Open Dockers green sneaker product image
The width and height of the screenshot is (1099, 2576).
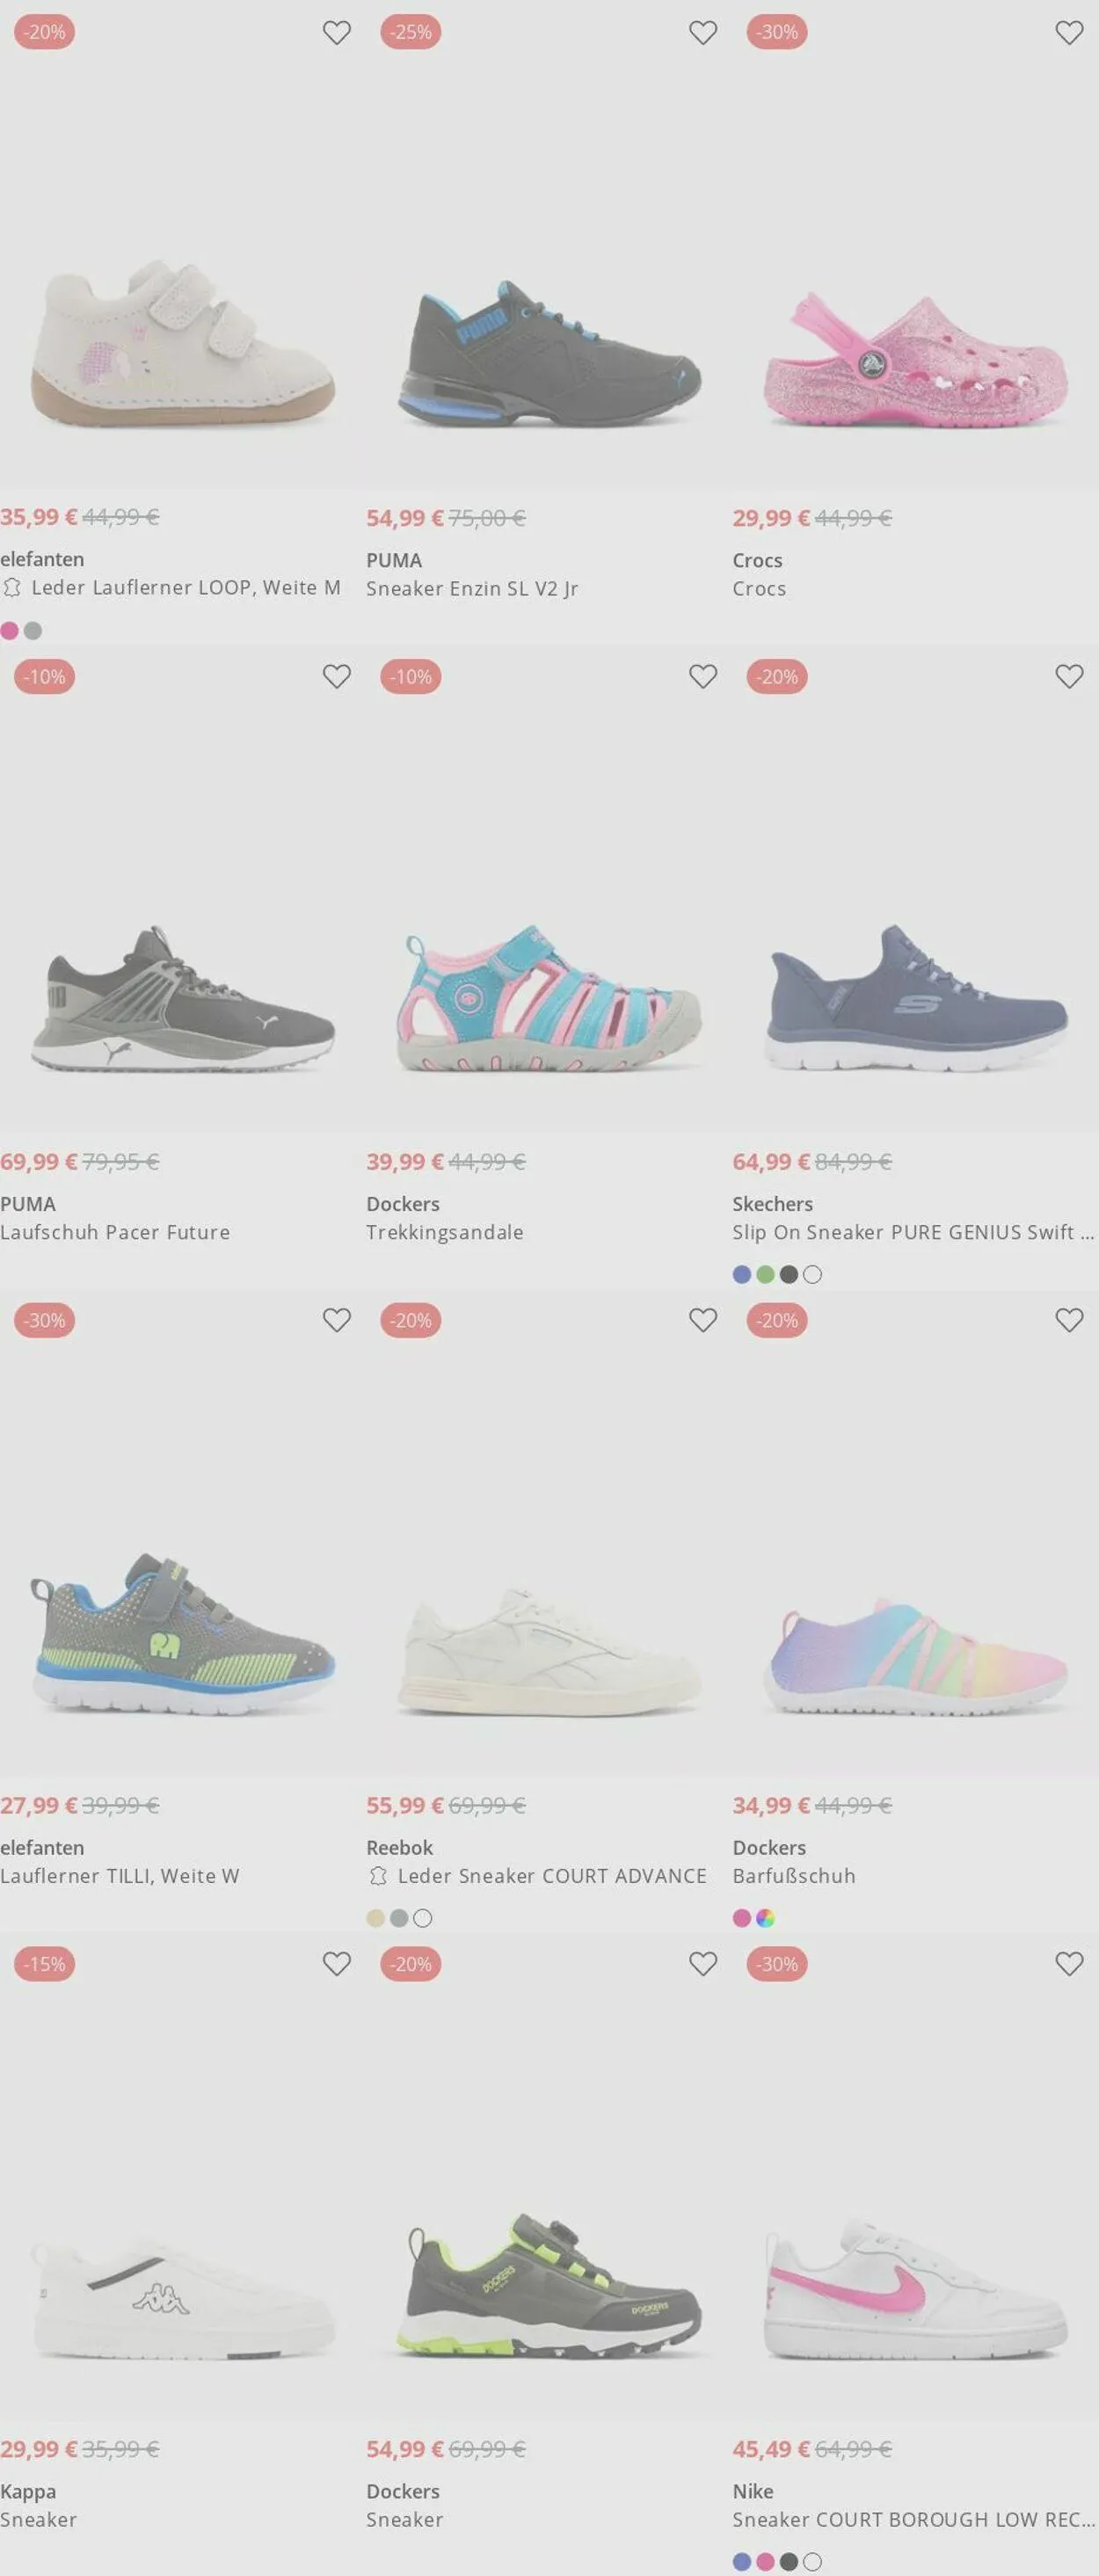tap(549, 2287)
